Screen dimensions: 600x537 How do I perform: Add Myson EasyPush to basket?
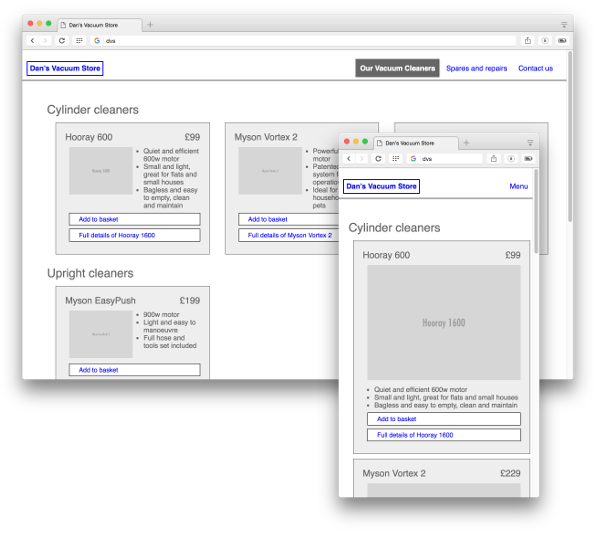[x=134, y=370]
